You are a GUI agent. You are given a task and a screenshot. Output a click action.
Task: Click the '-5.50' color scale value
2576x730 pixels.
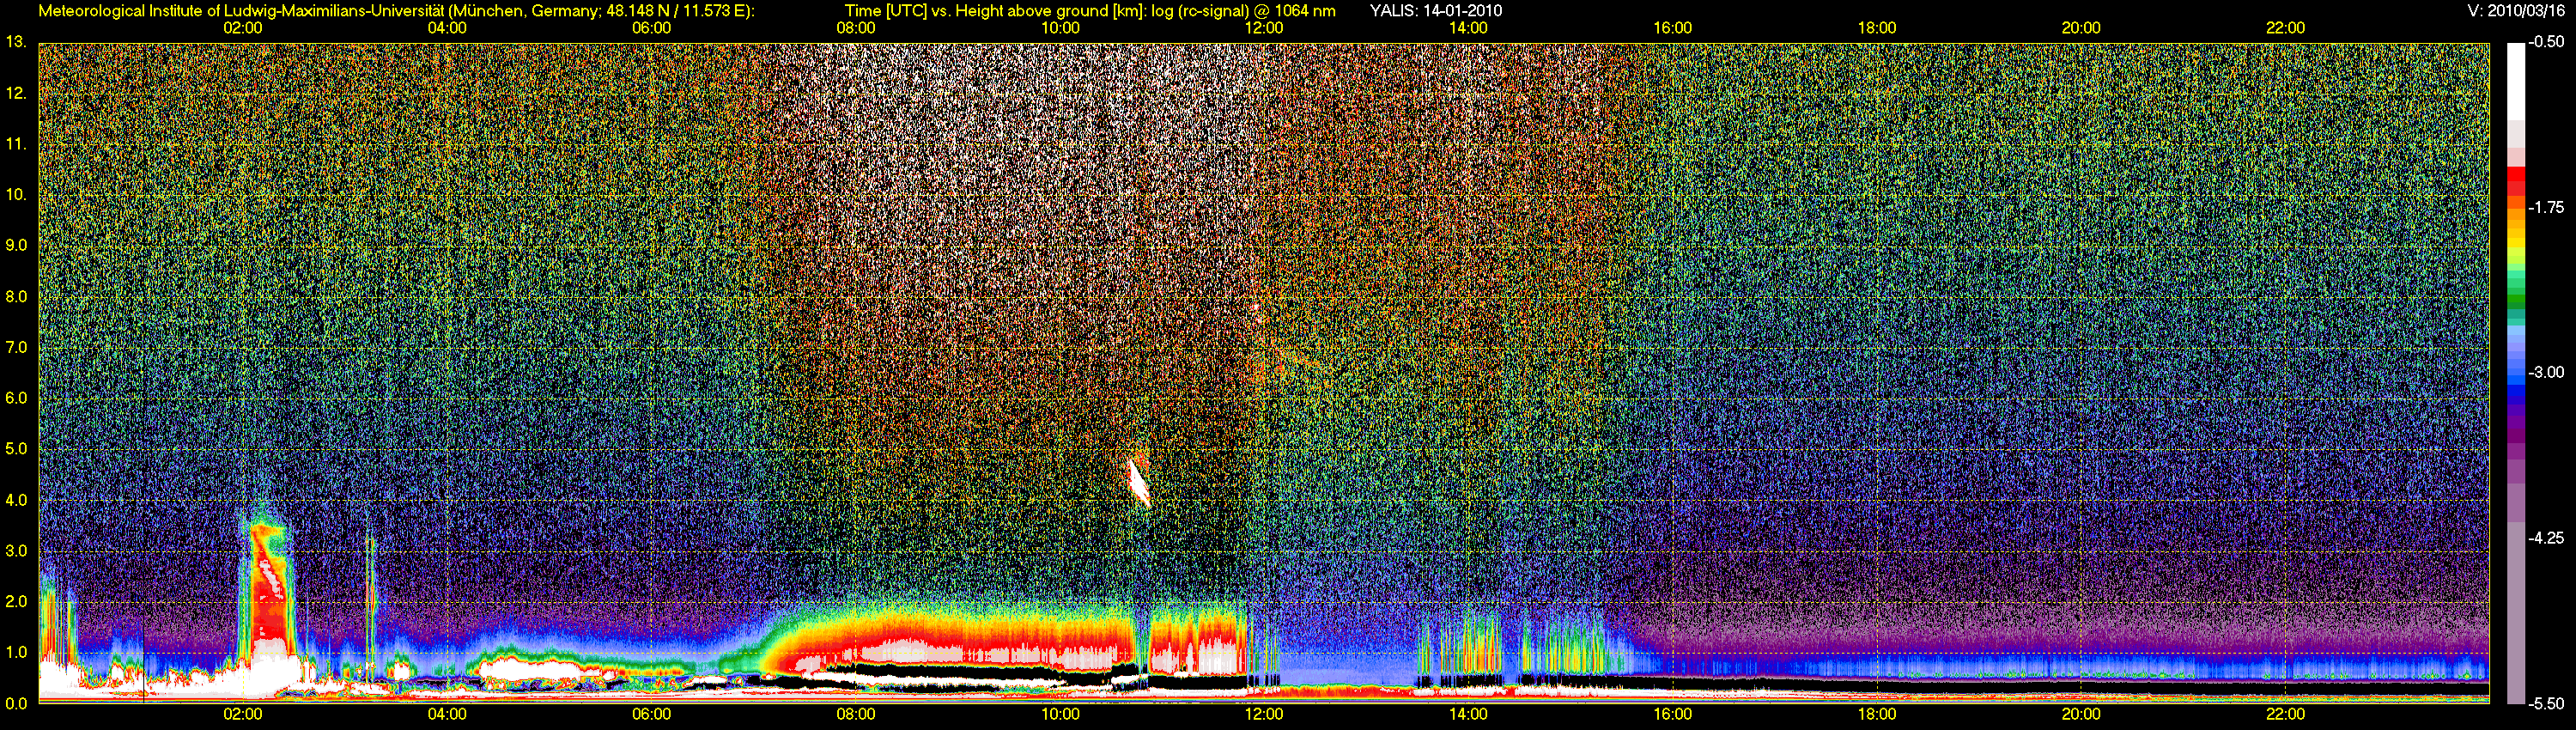coord(2546,703)
